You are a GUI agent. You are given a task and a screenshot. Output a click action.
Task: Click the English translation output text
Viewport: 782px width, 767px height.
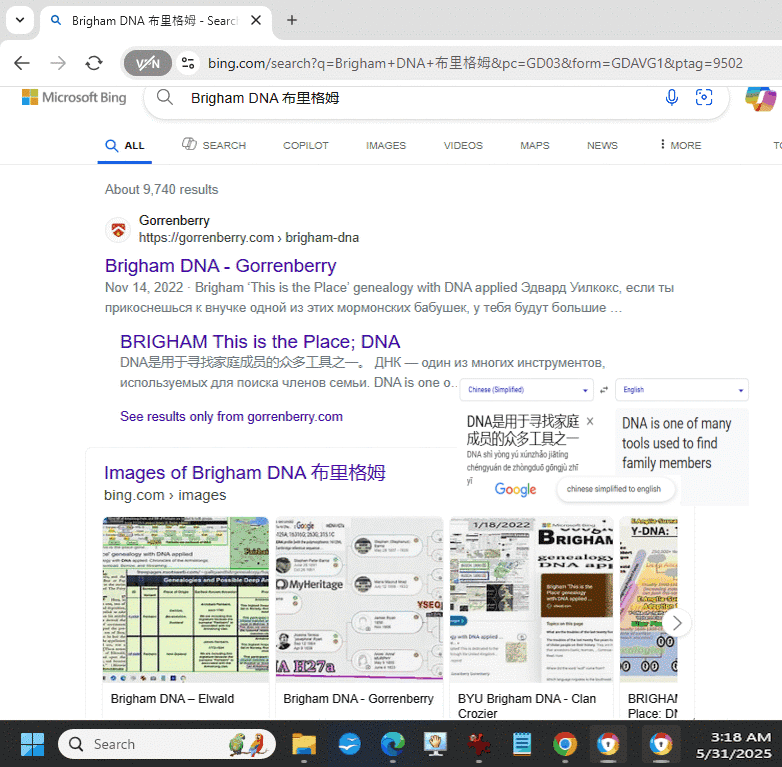[x=676, y=443]
